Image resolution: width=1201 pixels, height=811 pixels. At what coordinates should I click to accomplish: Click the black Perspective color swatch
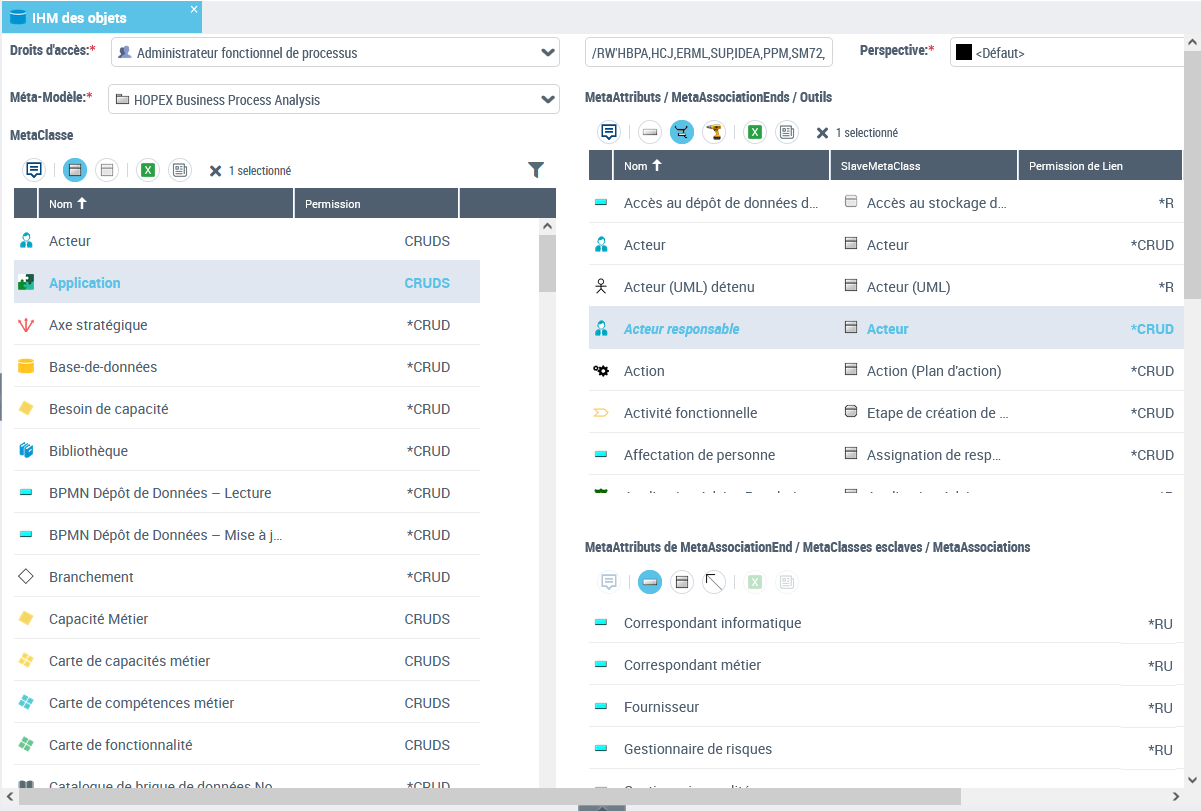click(964, 53)
